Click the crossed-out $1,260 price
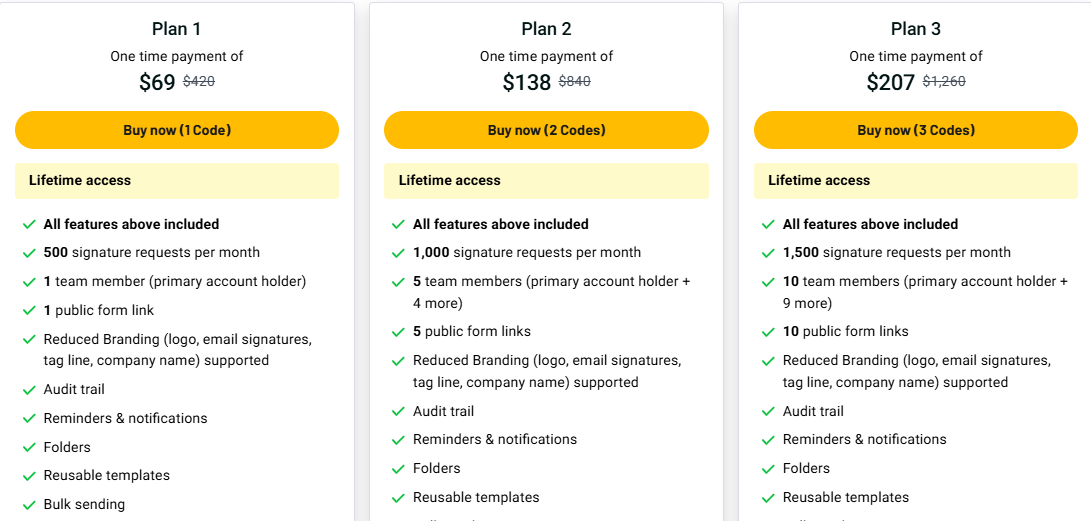 click(943, 82)
